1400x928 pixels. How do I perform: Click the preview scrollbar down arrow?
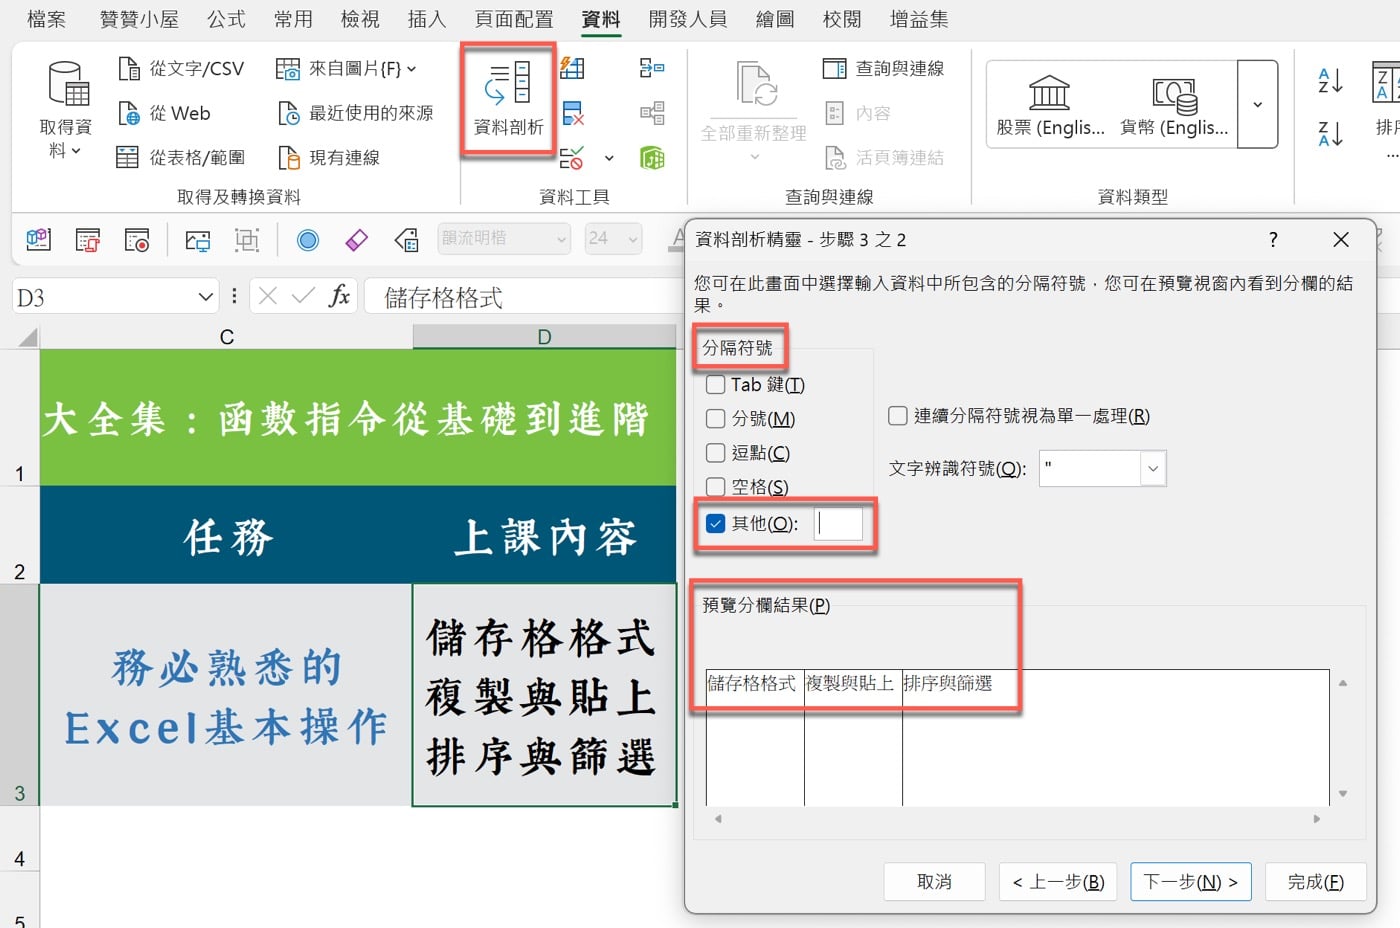click(1343, 793)
